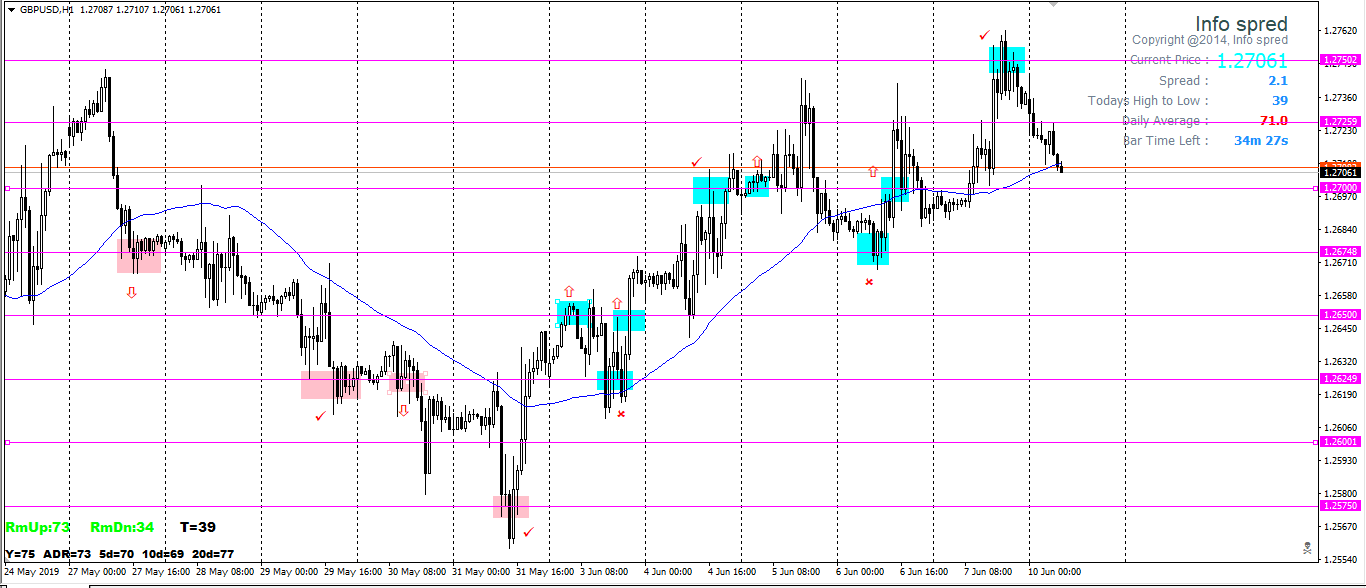The height and width of the screenshot is (588, 1366).
Task: Select the red up arrow near 4 Jun 16:00
Action: coord(757,161)
